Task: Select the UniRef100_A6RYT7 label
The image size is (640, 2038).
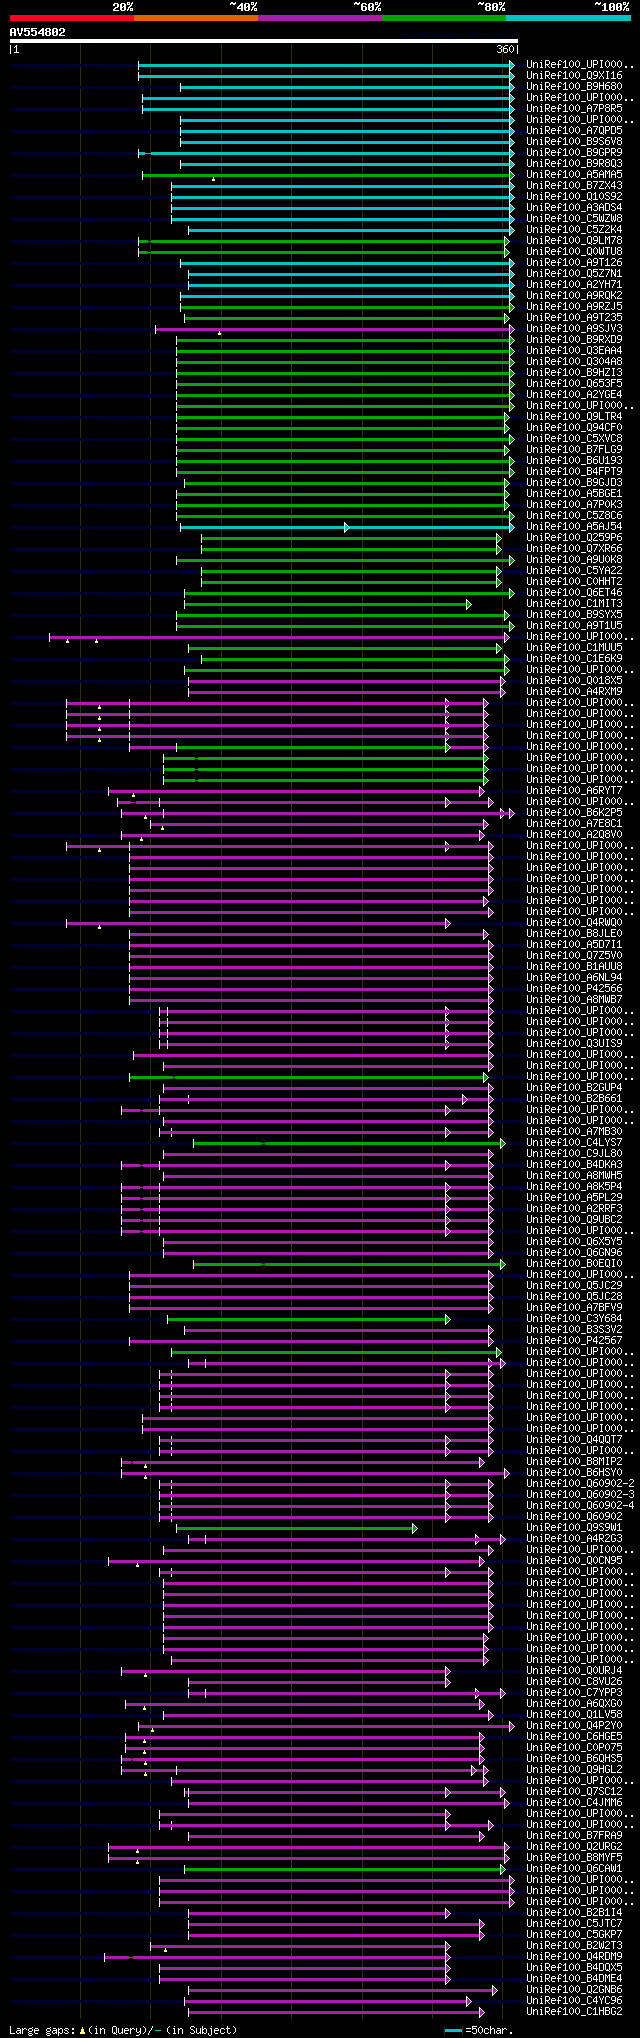Action: pos(574,790)
